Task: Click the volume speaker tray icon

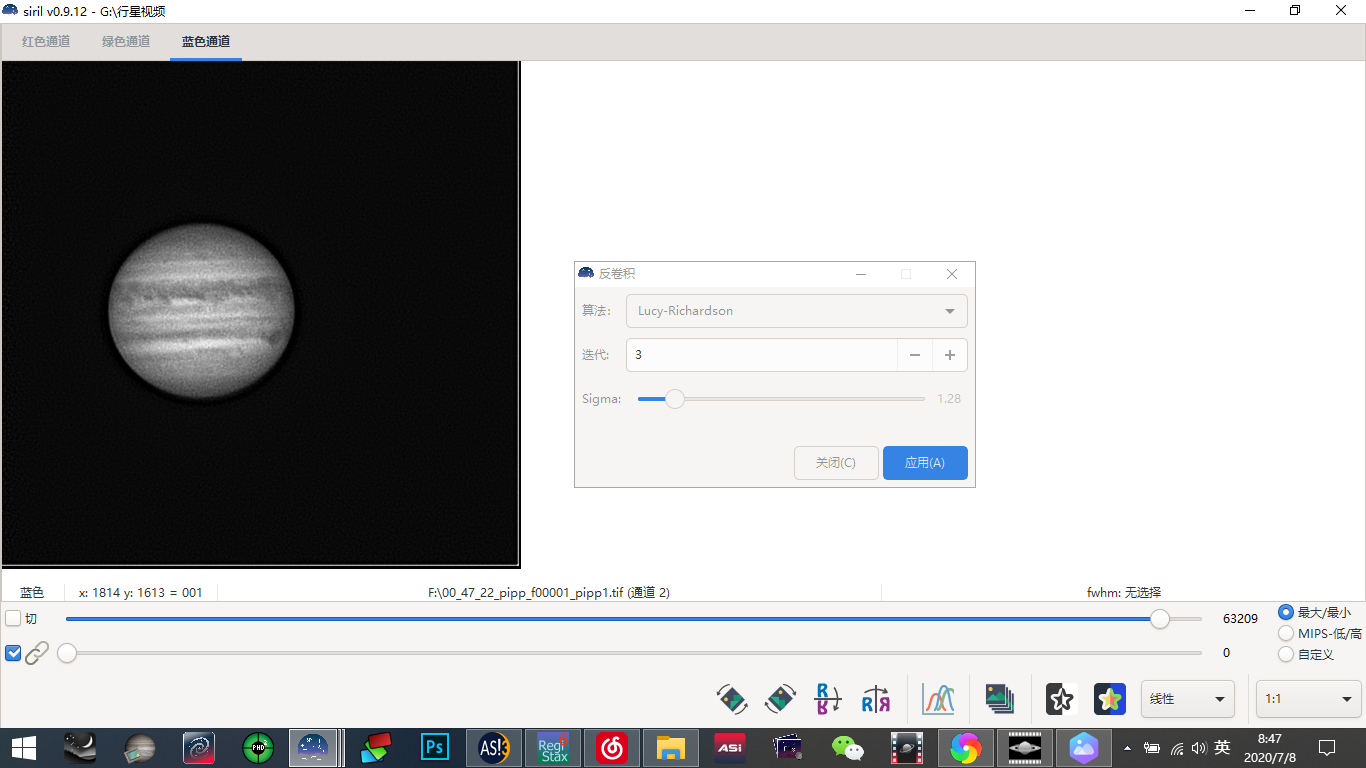Action: [x=1198, y=748]
